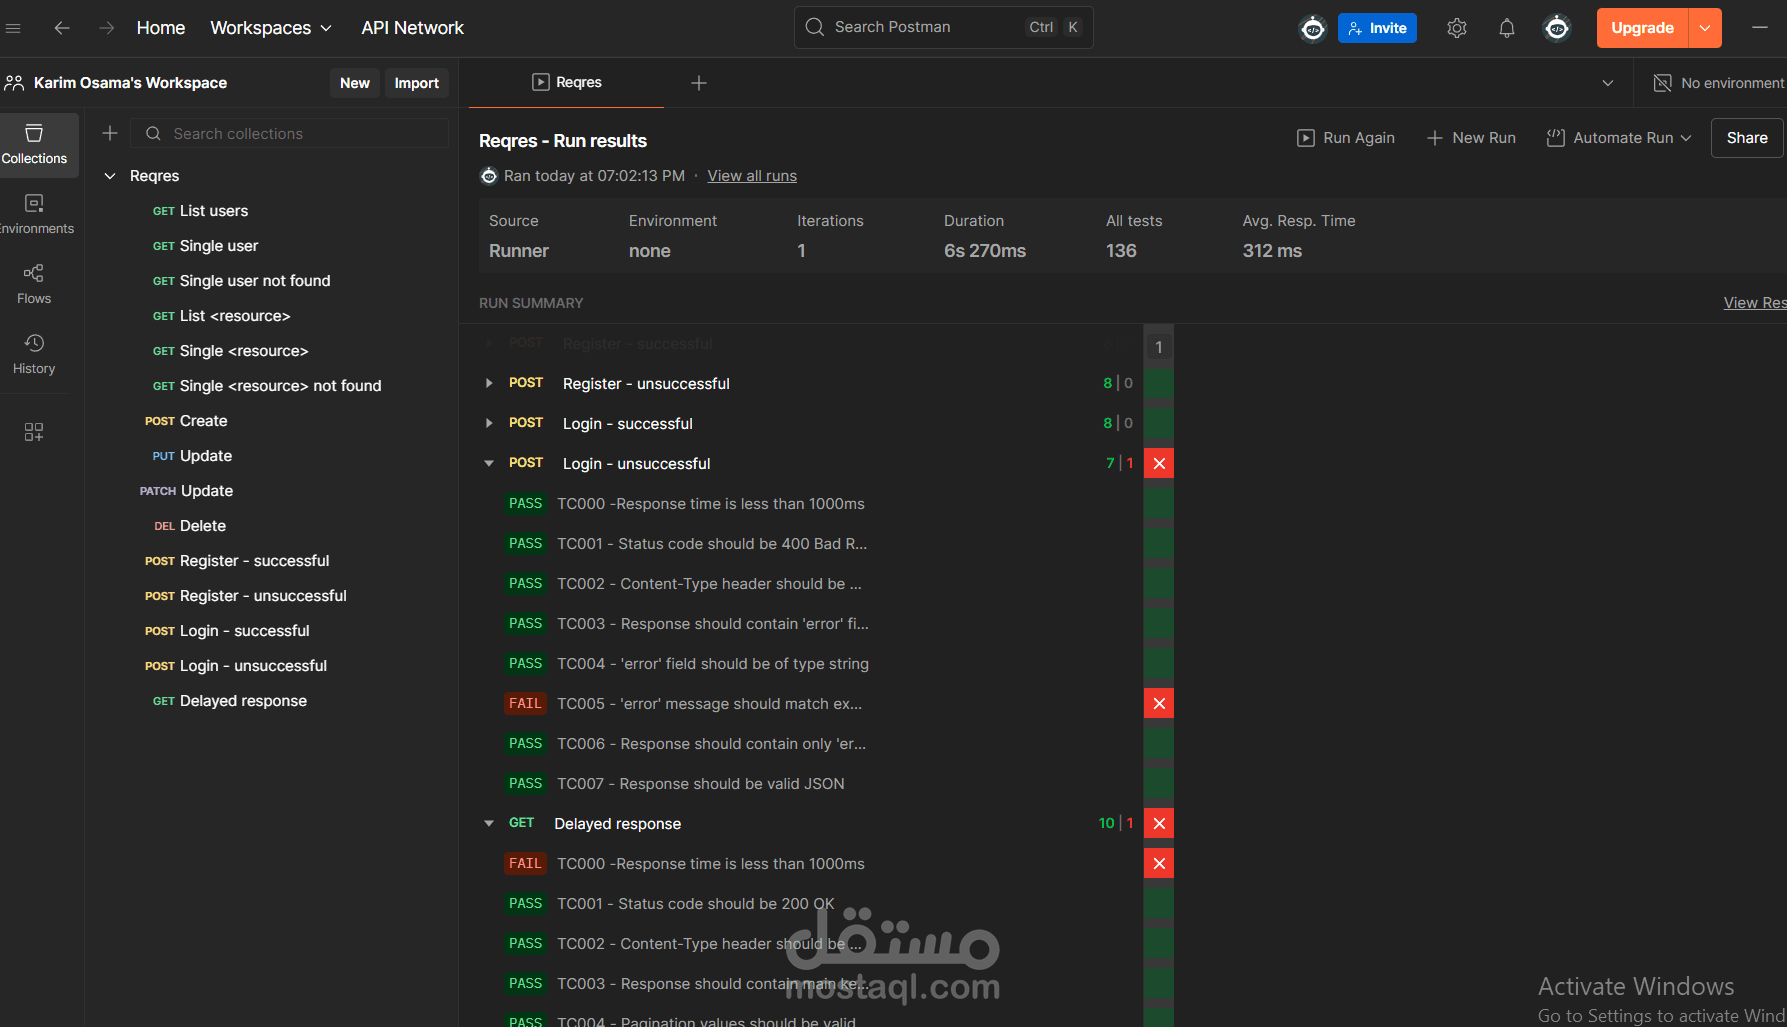The width and height of the screenshot is (1787, 1027).
Task: Open the Collections sidebar tab
Action: pyautogui.click(x=35, y=145)
